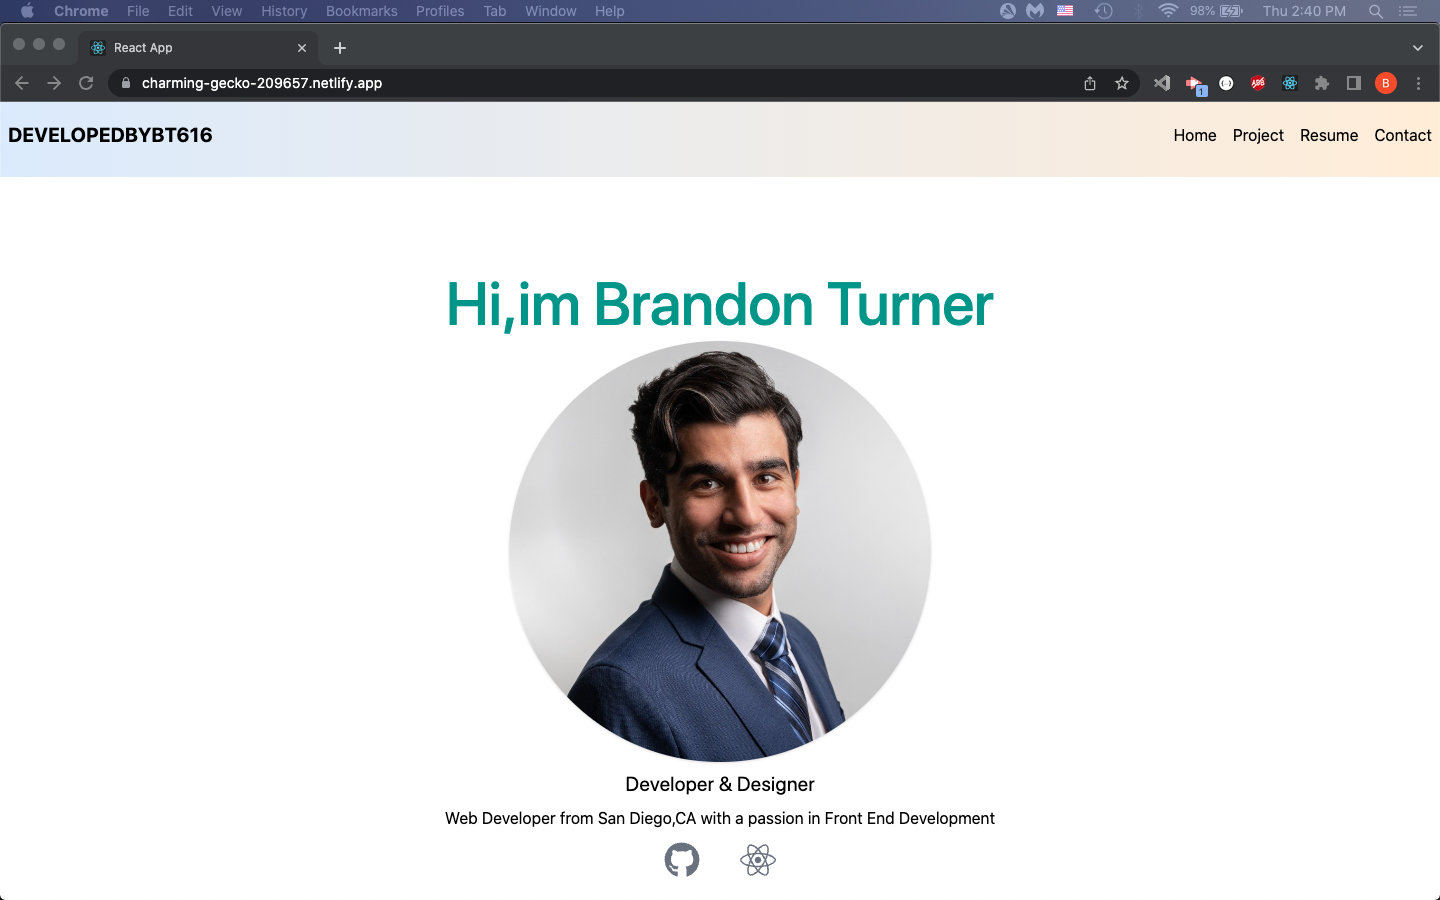The image size is (1440, 900).
Task: Open the AdGuard extension icon
Action: coord(1257,83)
